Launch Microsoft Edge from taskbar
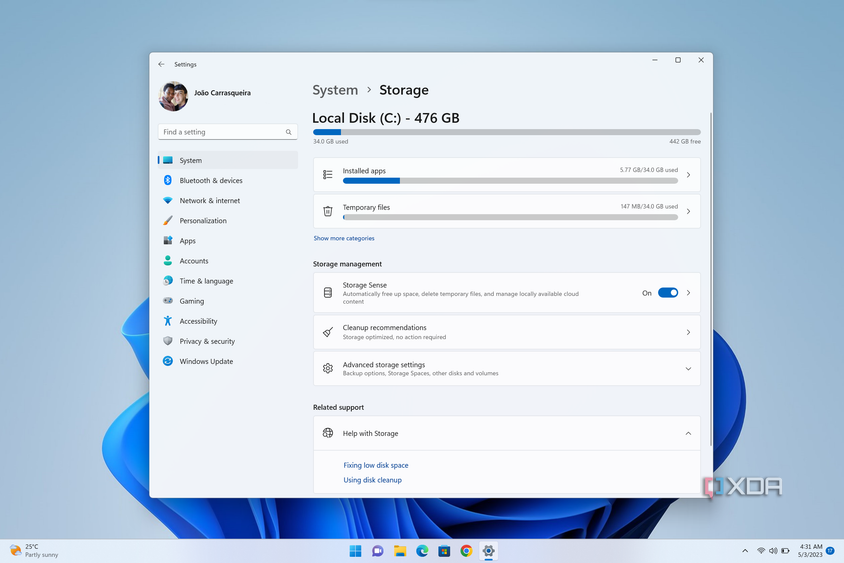 tap(422, 551)
